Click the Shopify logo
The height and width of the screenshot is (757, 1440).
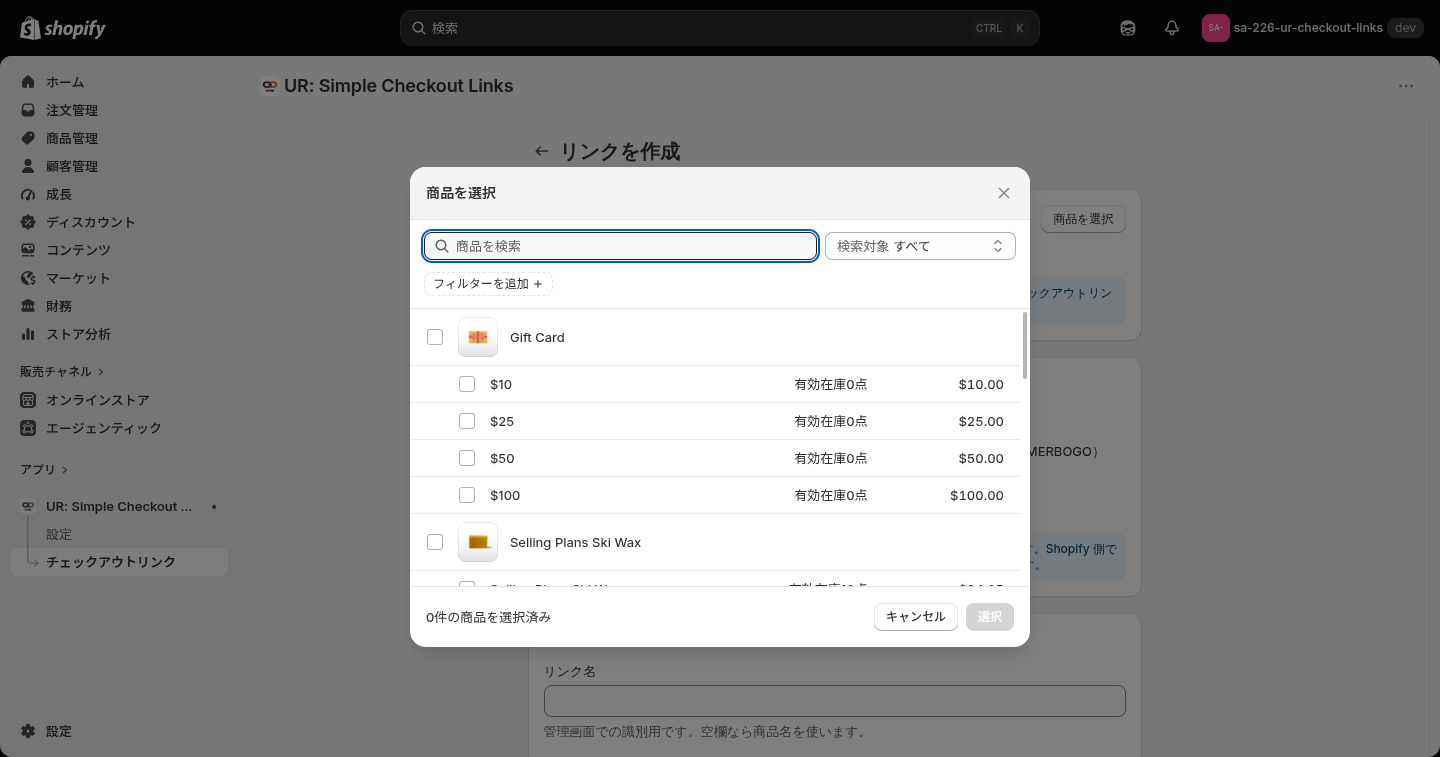click(63, 28)
